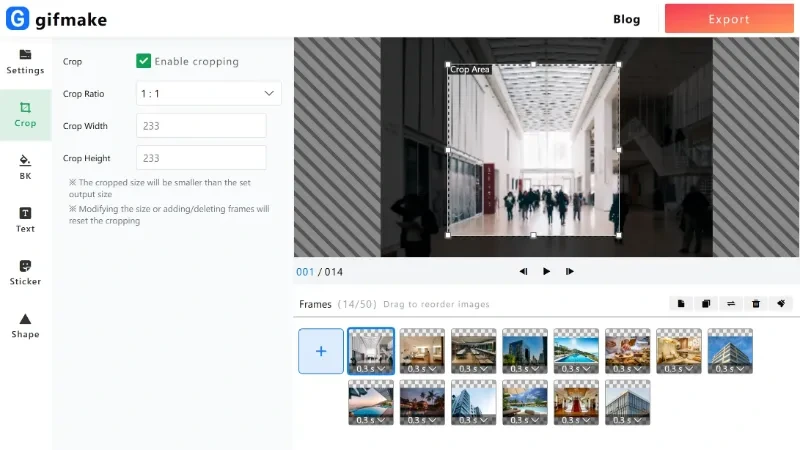The height and width of the screenshot is (450, 800).
Task: Step forward to the next frame
Action: pyautogui.click(x=570, y=271)
